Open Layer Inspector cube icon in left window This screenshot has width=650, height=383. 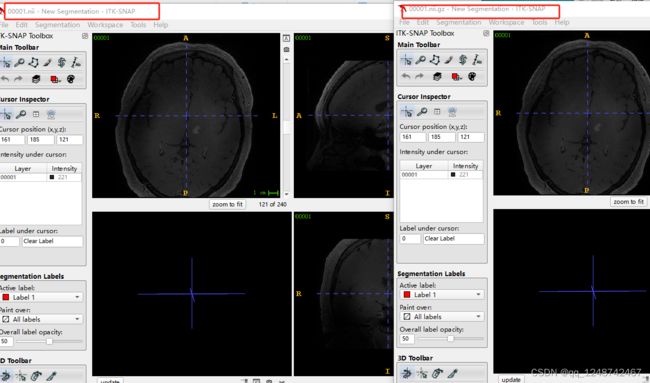pos(36,79)
